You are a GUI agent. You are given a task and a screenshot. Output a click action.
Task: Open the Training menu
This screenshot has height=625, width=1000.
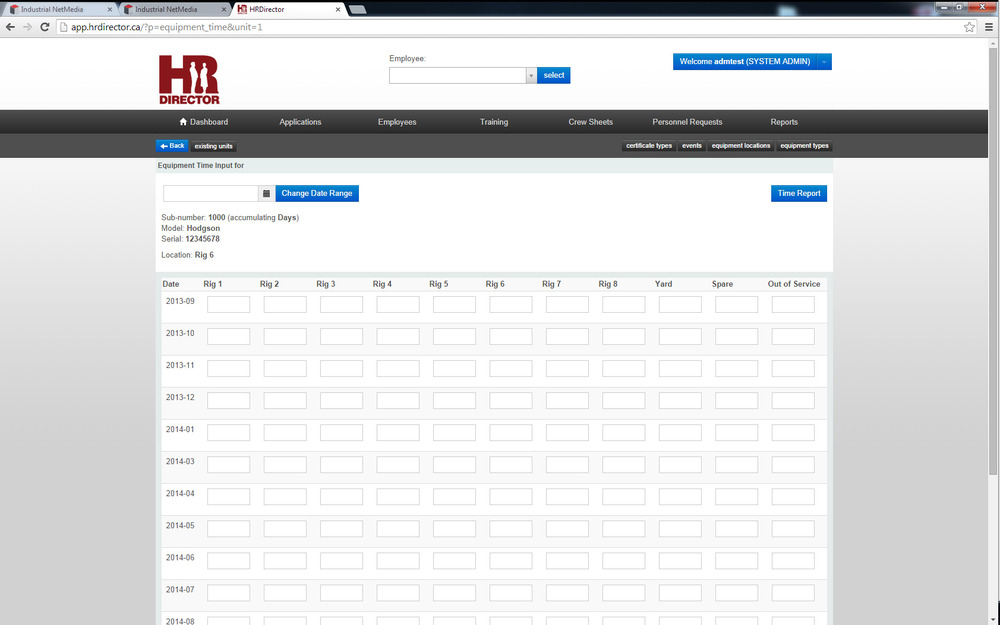tap(494, 122)
